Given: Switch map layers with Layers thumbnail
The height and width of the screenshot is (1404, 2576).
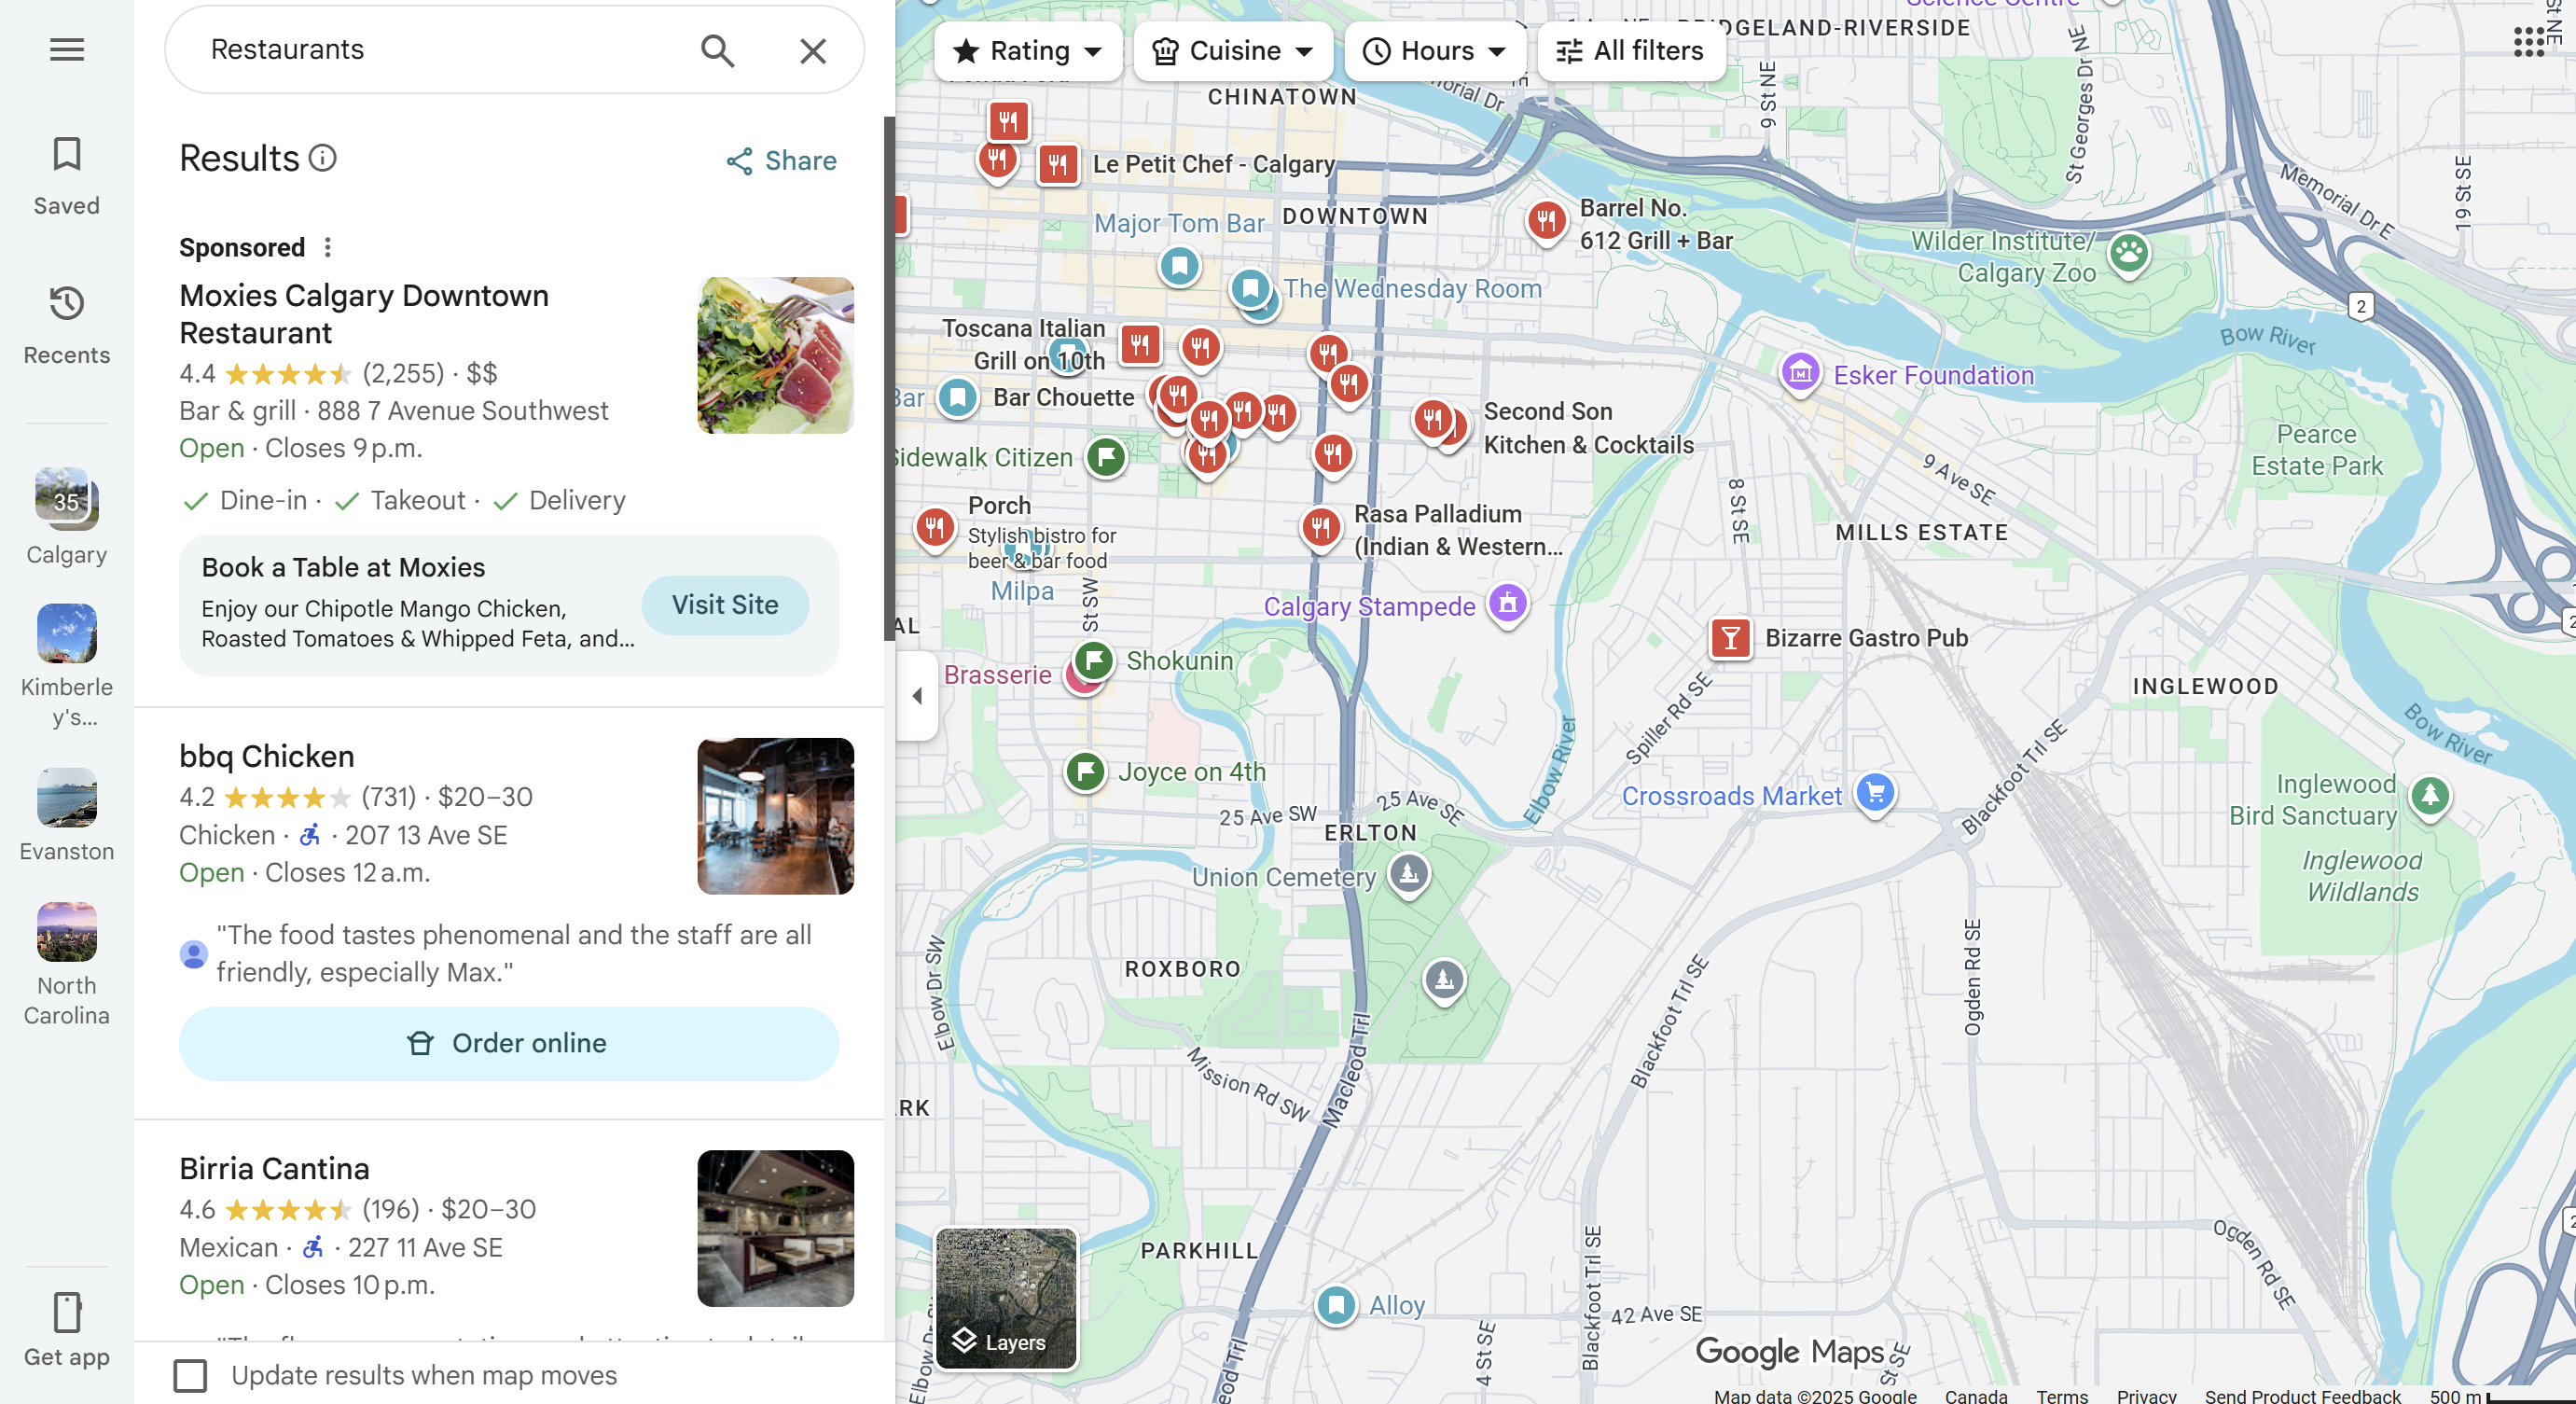Looking at the screenshot, I should (1006, 1299).
